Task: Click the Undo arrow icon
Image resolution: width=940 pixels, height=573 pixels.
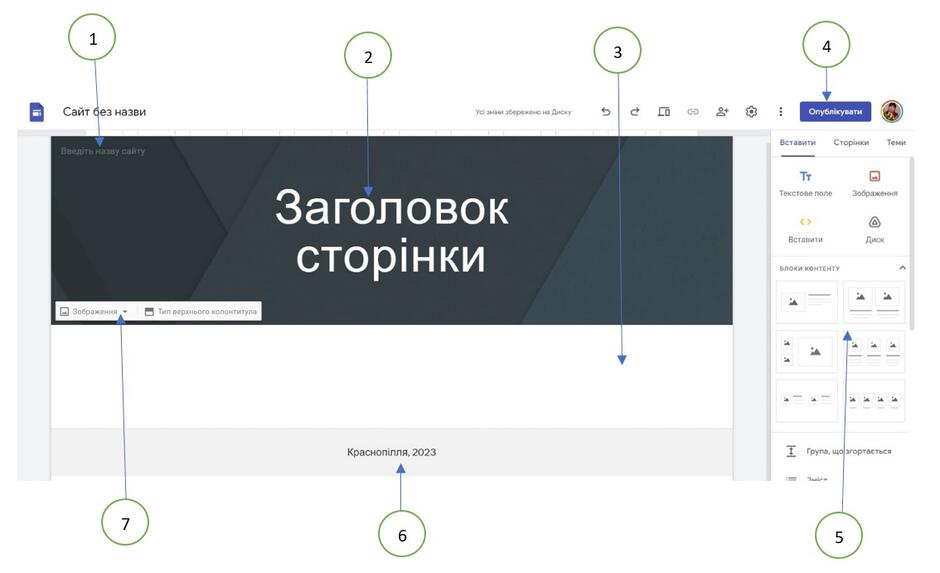Action: click(x=605, y=111)
